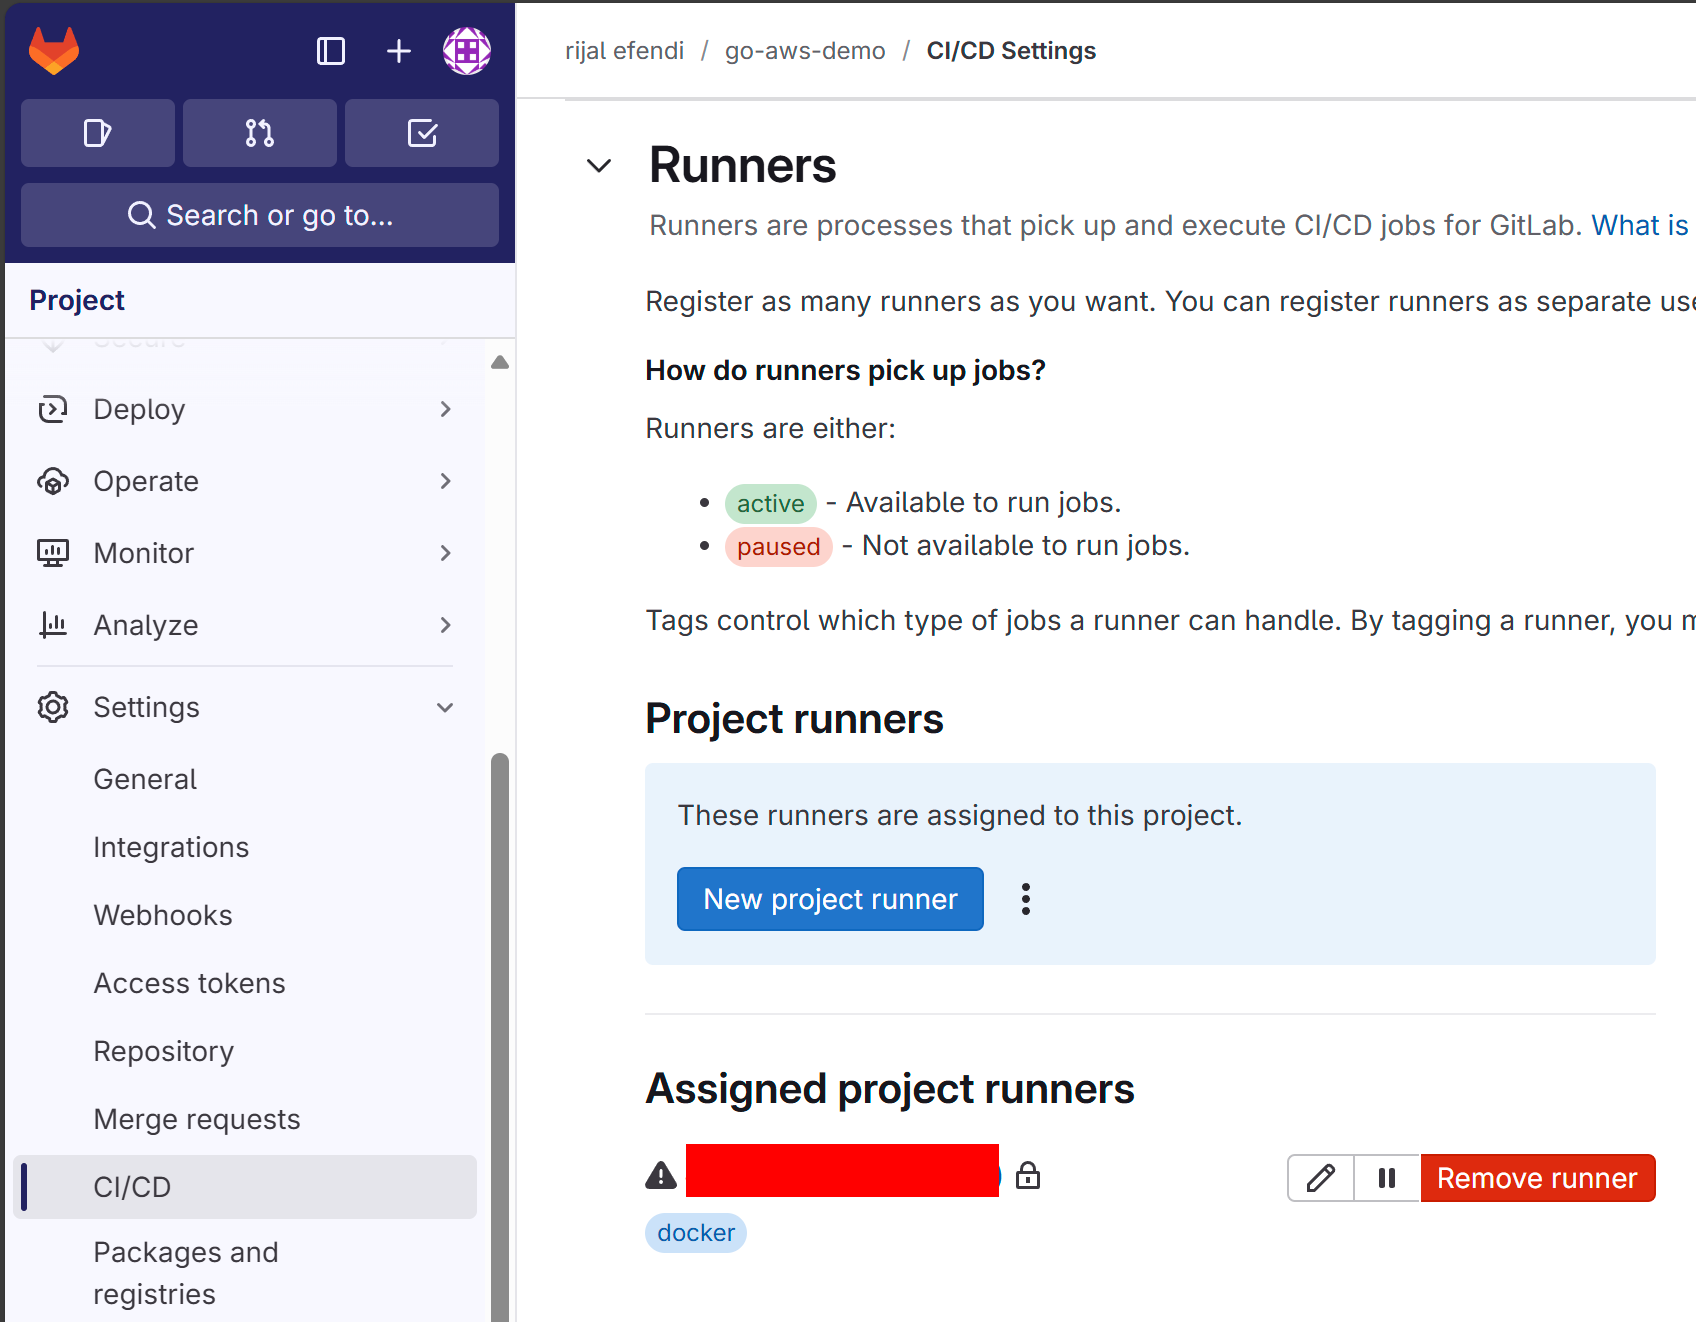Click the Search or go to field
Screen dimensions: 1696x1322
click(259, 215)
